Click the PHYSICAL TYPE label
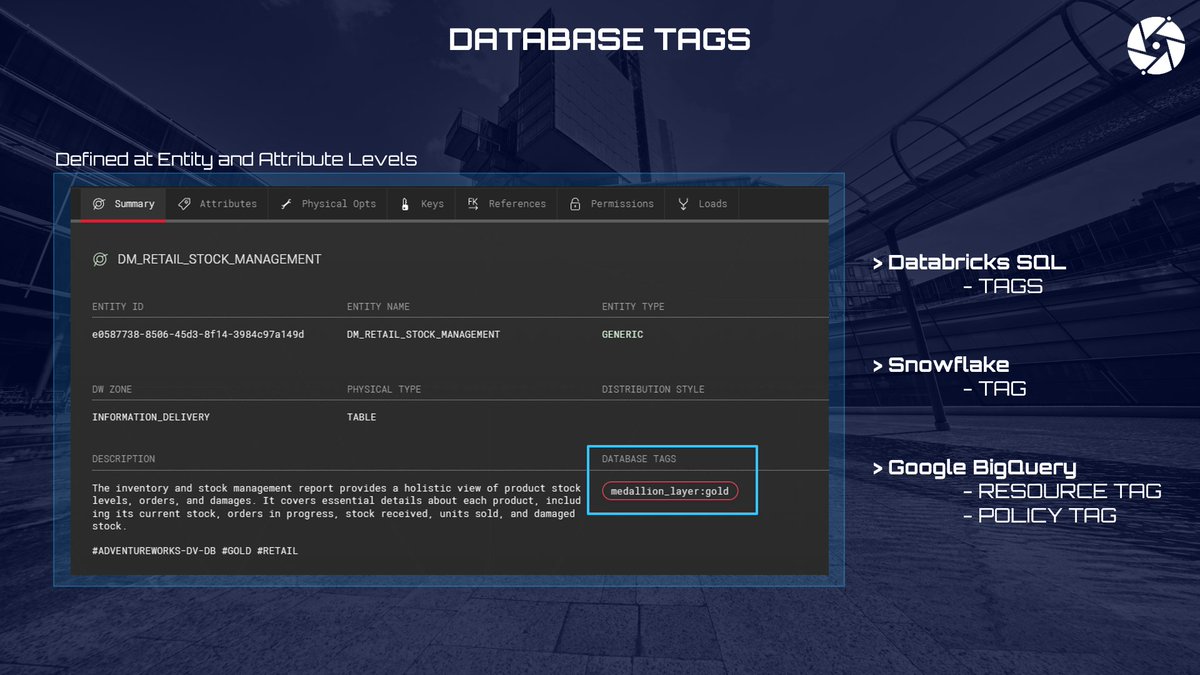This screenshot has width=1200, height=675. [384, 389]
